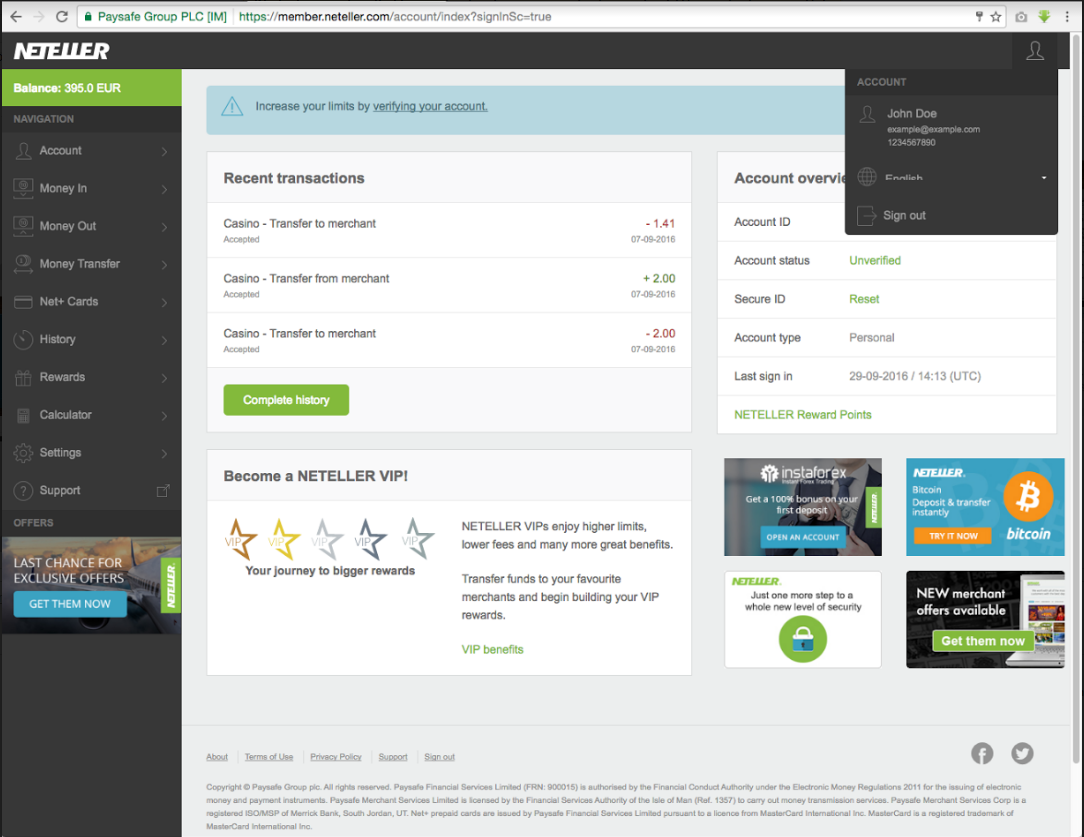This screenshot has width=1084, height=837.
Task: Click the Money Transfer icon in sidebar
Action: click(x=24, y=264)
